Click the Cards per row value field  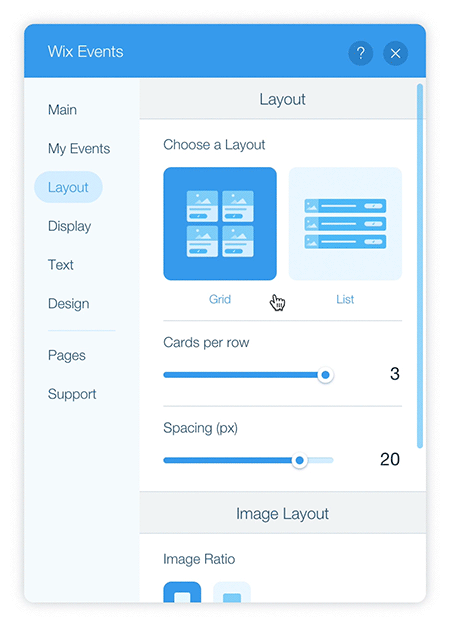point(394,374)
